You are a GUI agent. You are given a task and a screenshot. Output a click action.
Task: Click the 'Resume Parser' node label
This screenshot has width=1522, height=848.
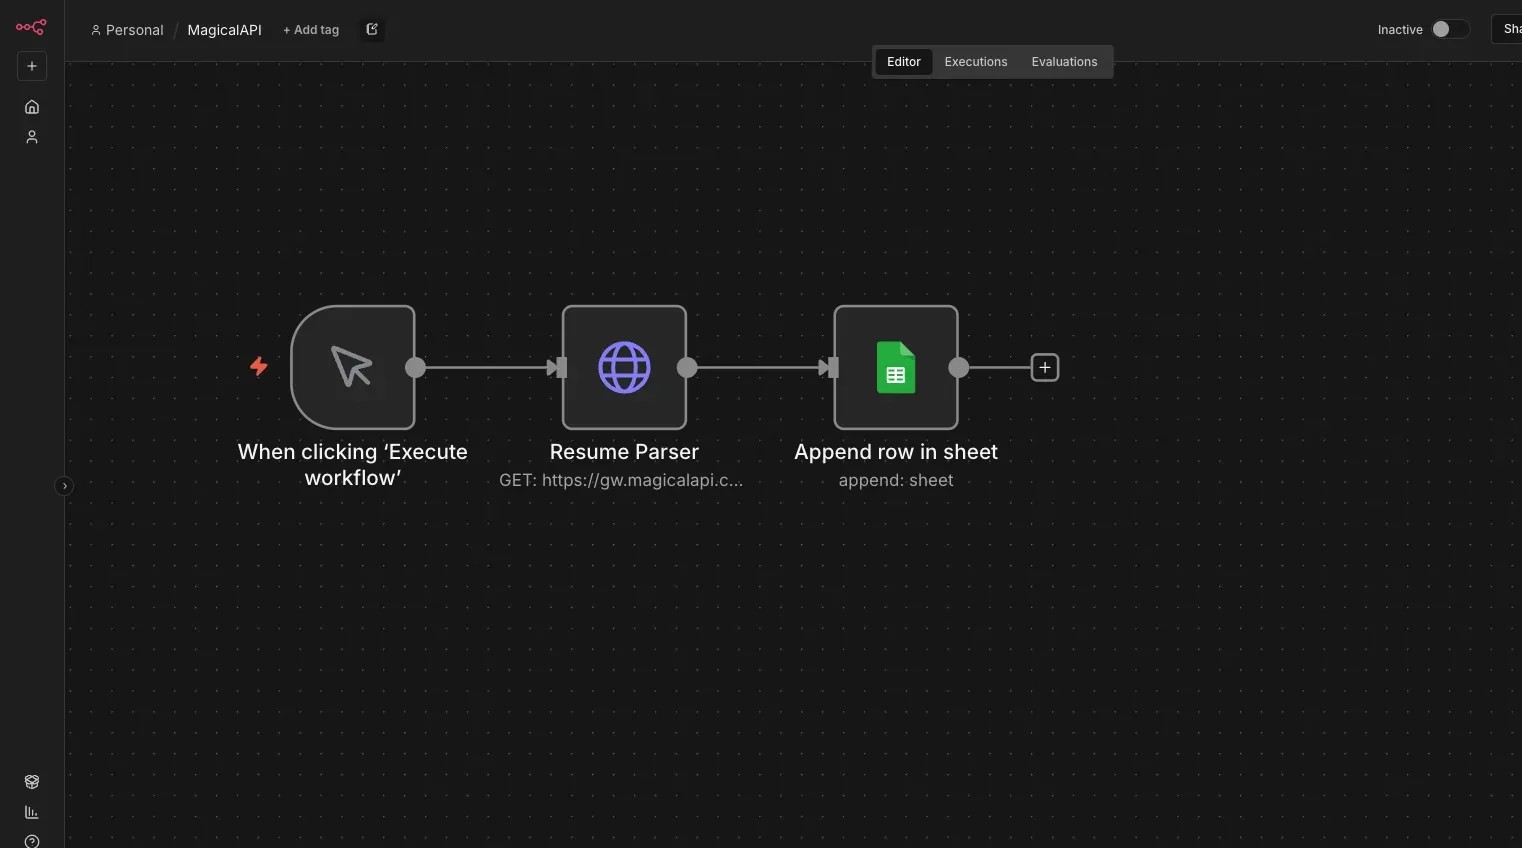[624, 452]
